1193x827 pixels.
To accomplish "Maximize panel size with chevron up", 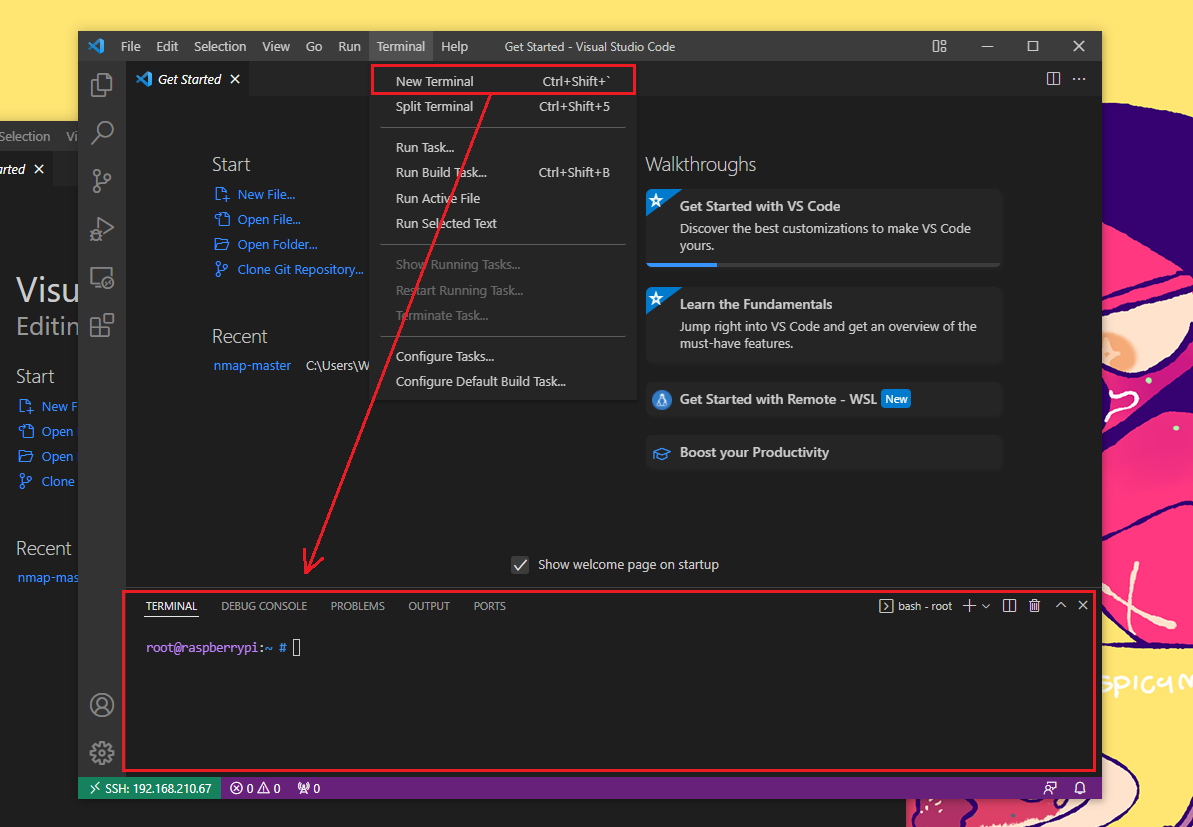I will pos(1061,606).
